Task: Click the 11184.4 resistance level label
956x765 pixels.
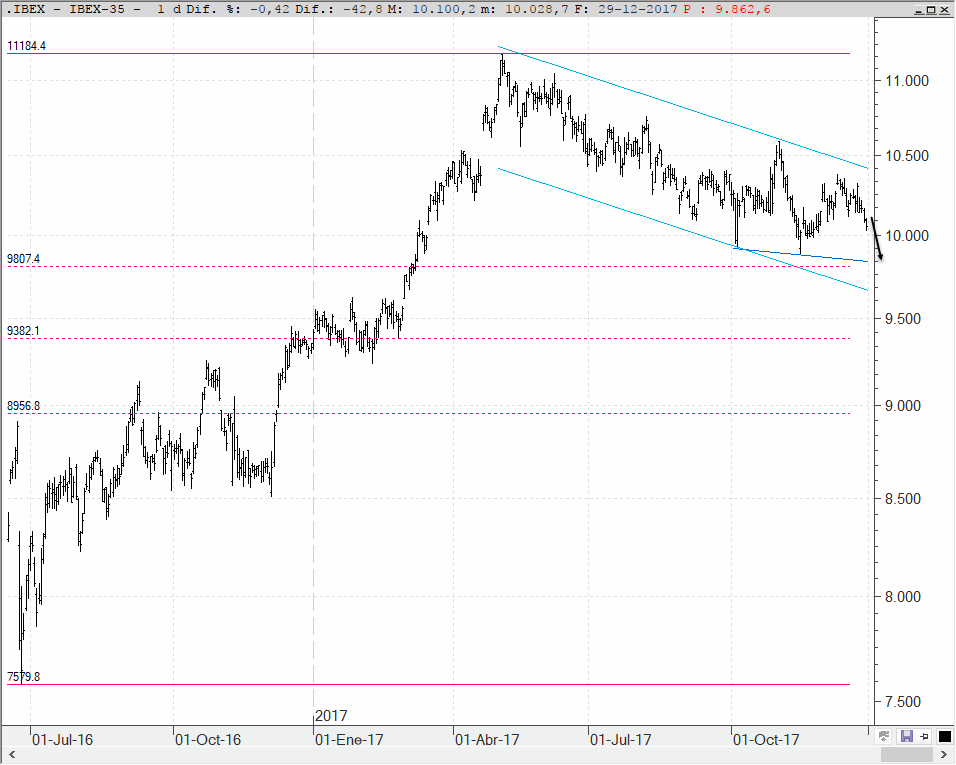Action: 26,46
